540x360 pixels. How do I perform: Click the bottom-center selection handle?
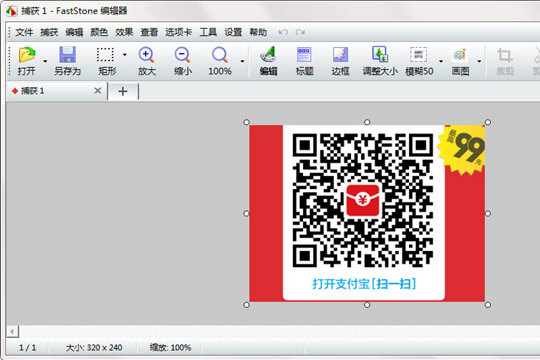click(367, 305)
